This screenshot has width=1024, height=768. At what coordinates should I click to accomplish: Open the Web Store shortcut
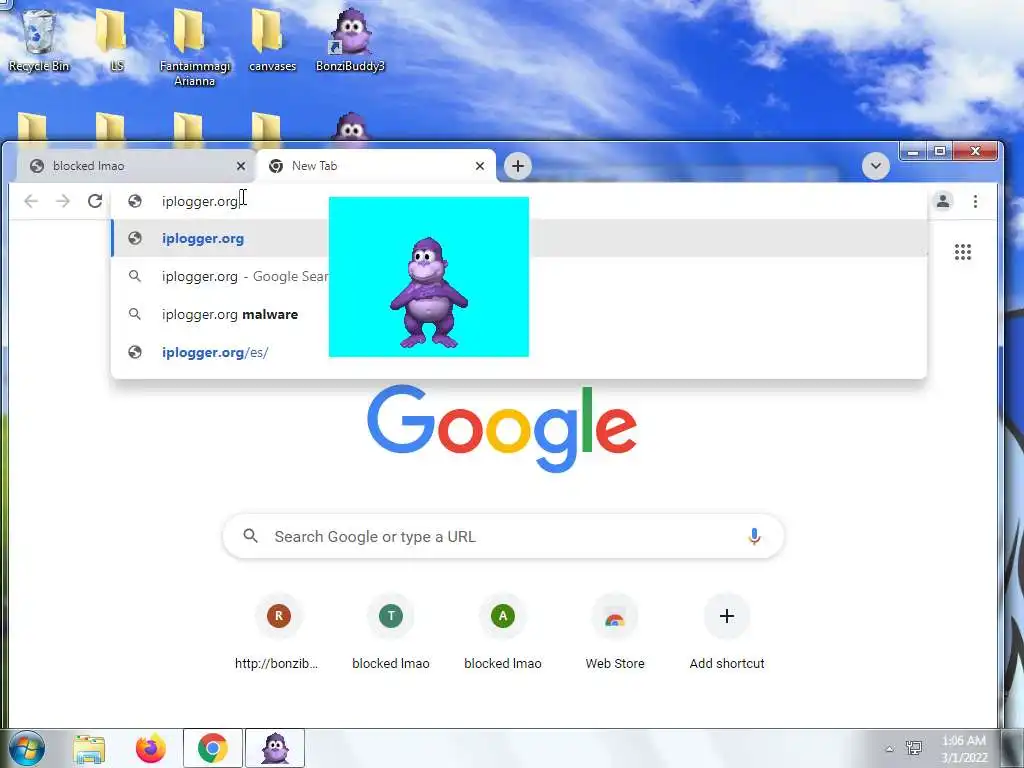click(x=615, y=632)
